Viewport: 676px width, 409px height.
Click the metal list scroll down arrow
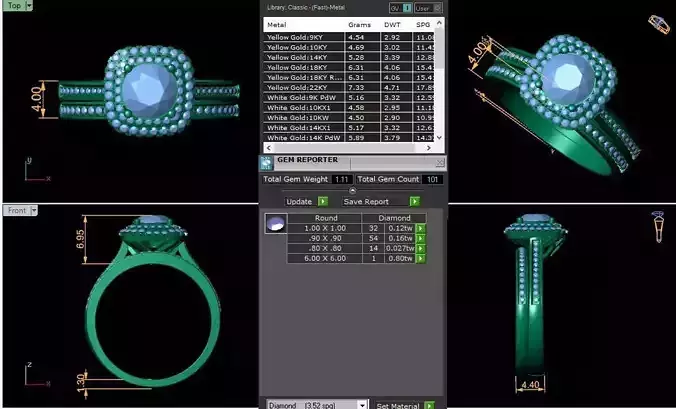pos(439,137)
